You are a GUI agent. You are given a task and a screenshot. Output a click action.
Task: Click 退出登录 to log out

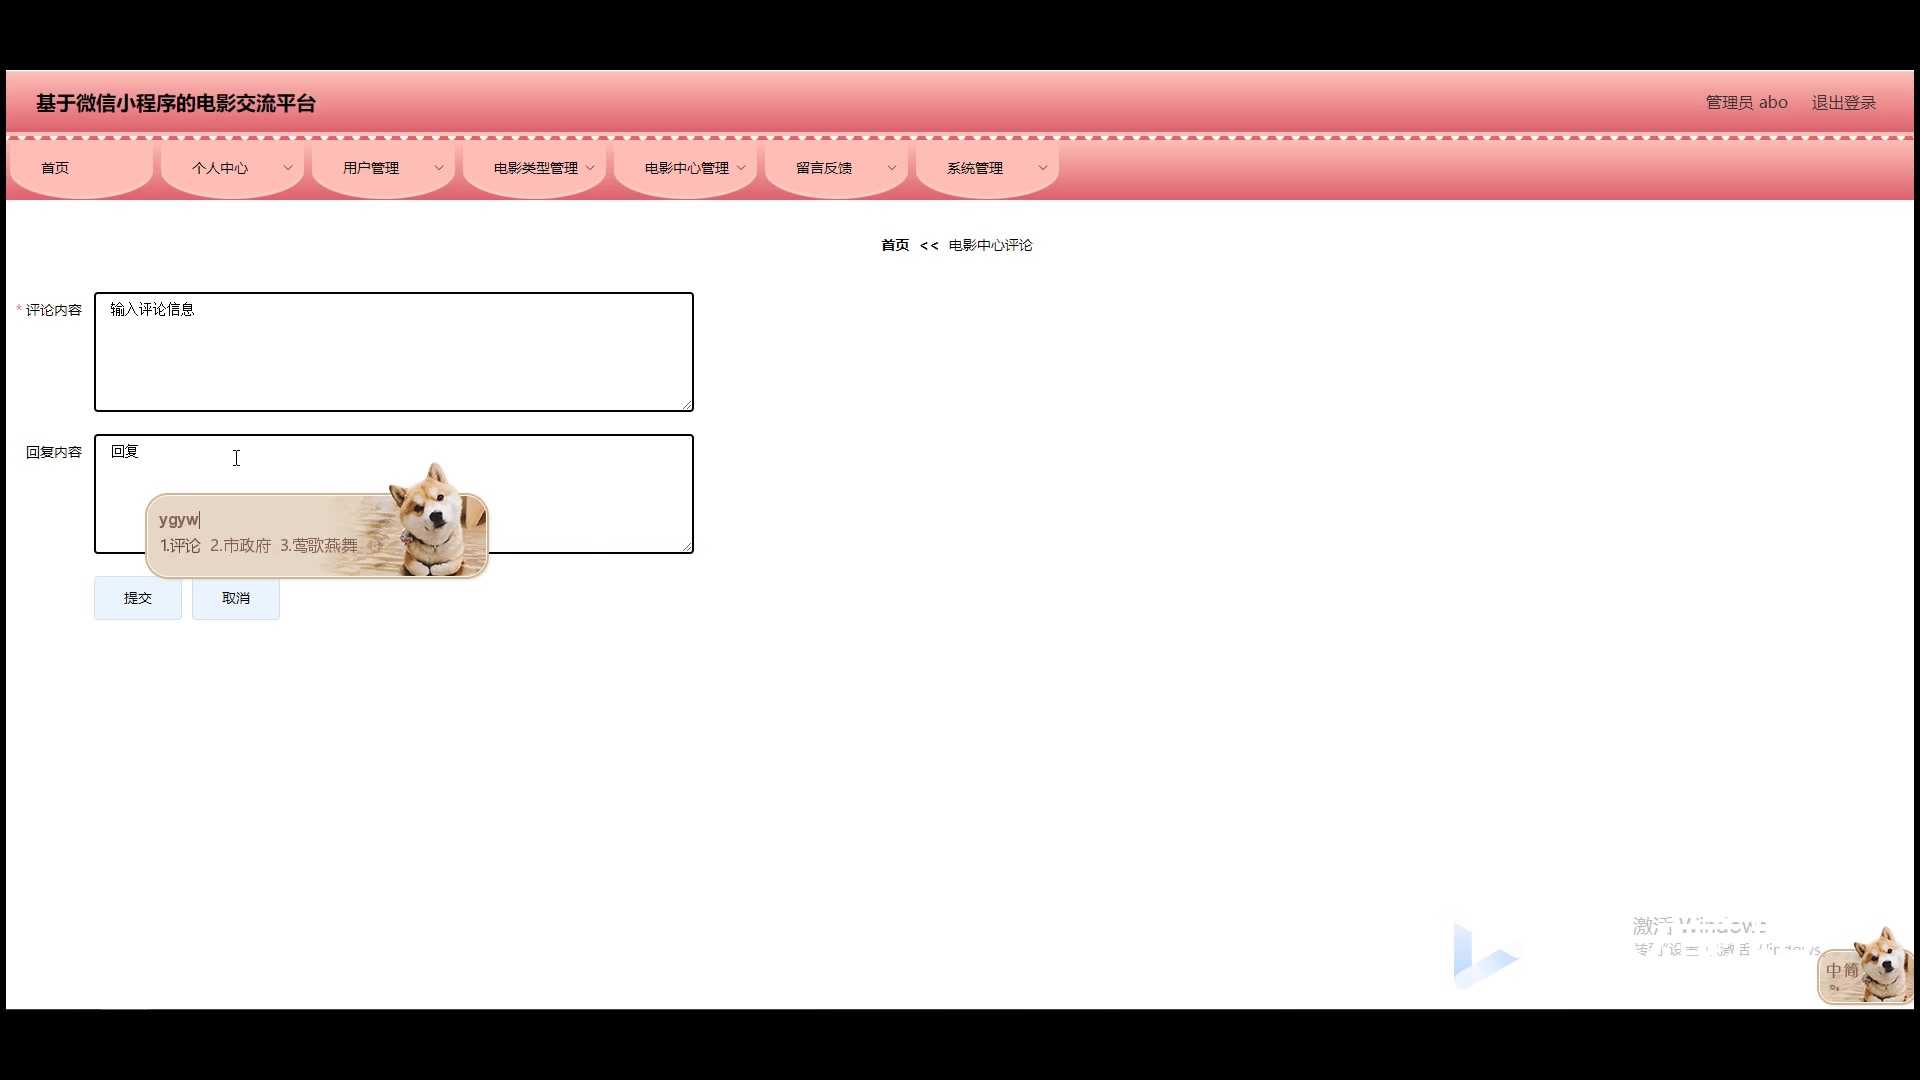1843,103
